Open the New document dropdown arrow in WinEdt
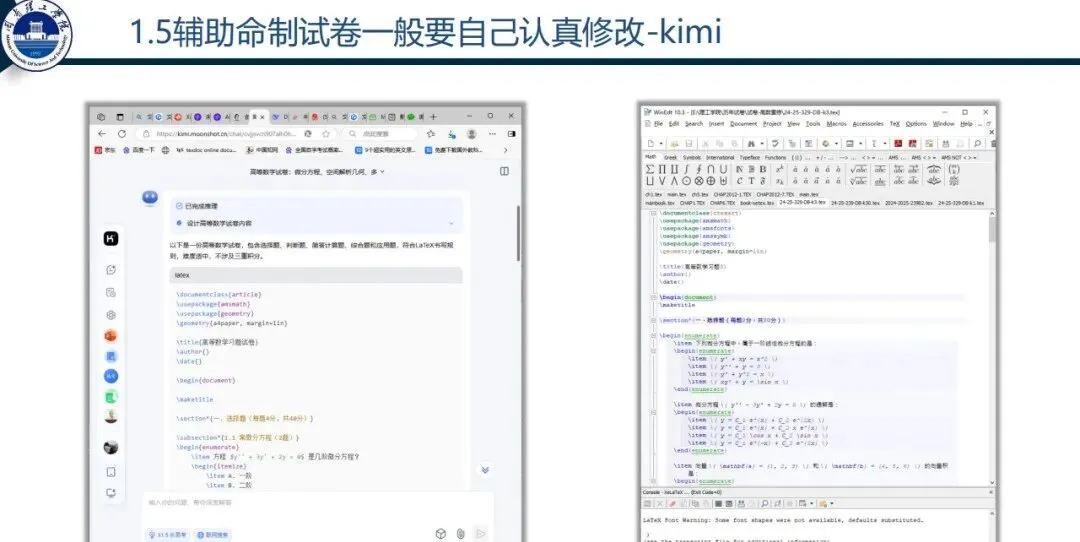 click(x=661, y=143)
